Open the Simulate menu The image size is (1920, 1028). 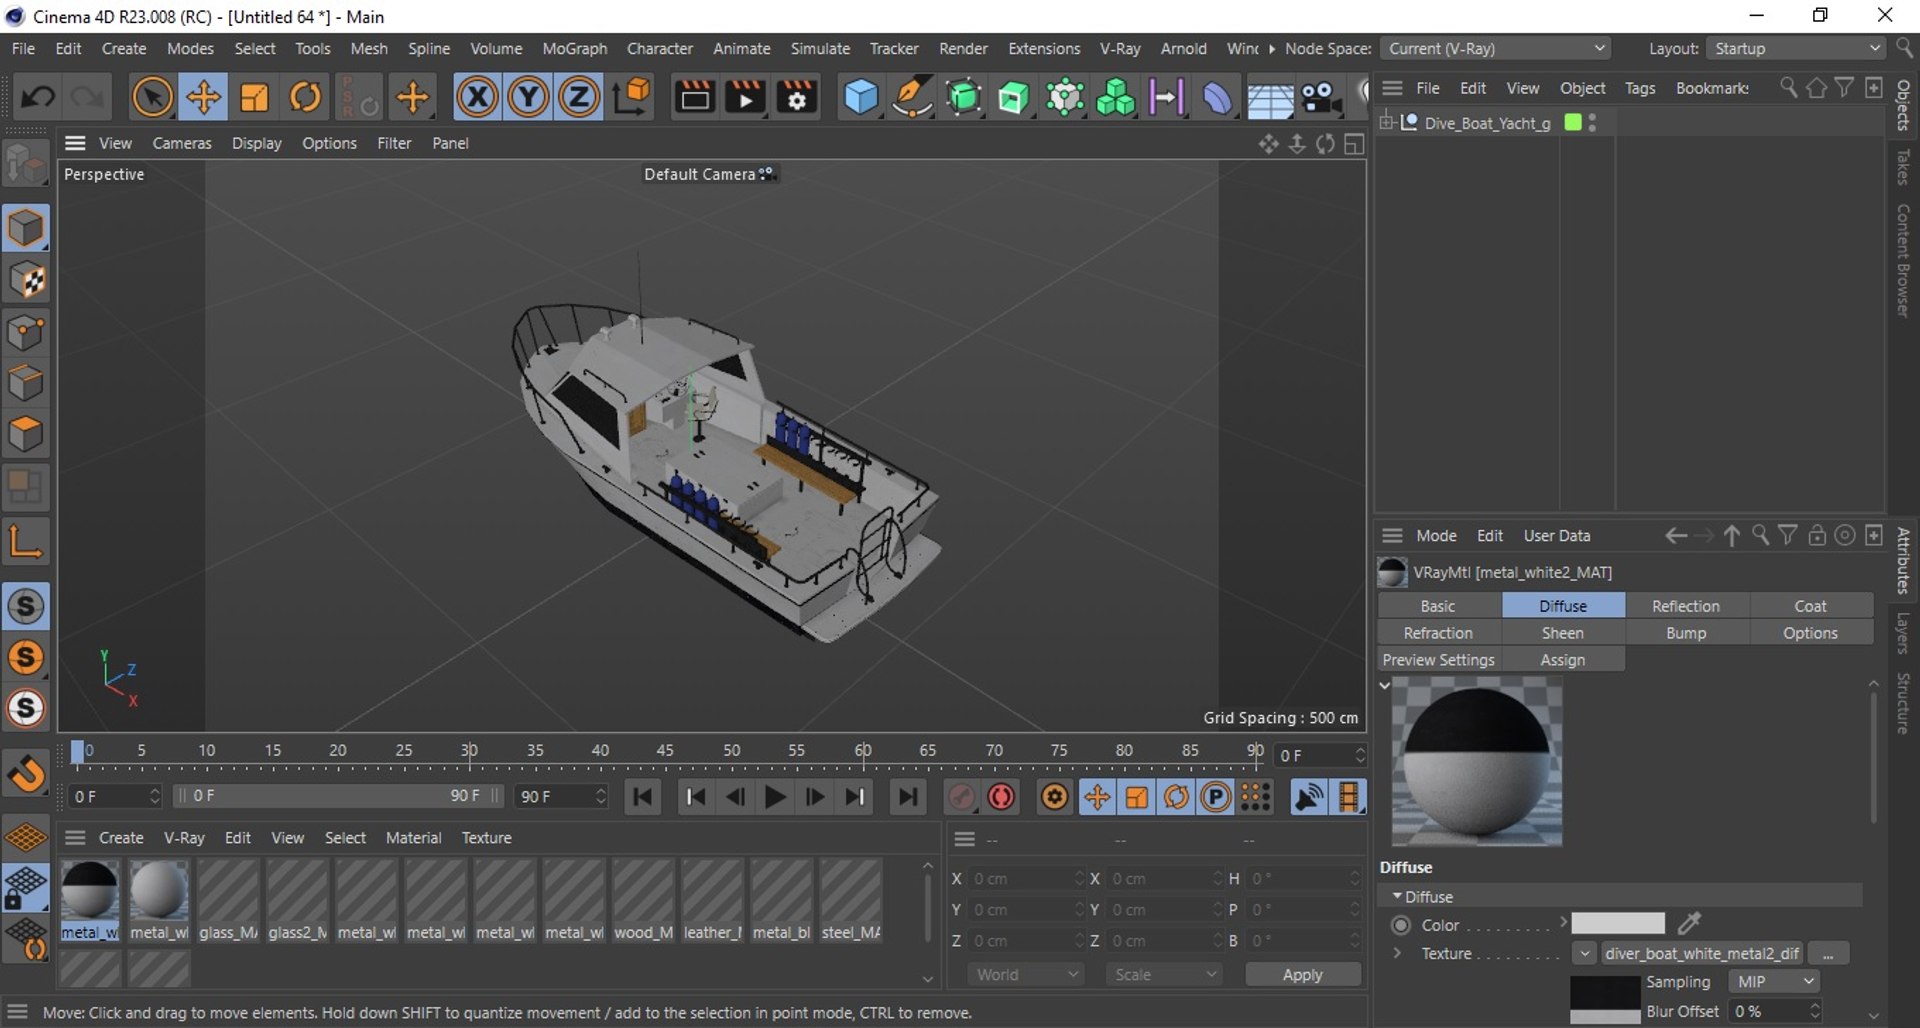tap(820, 48)
